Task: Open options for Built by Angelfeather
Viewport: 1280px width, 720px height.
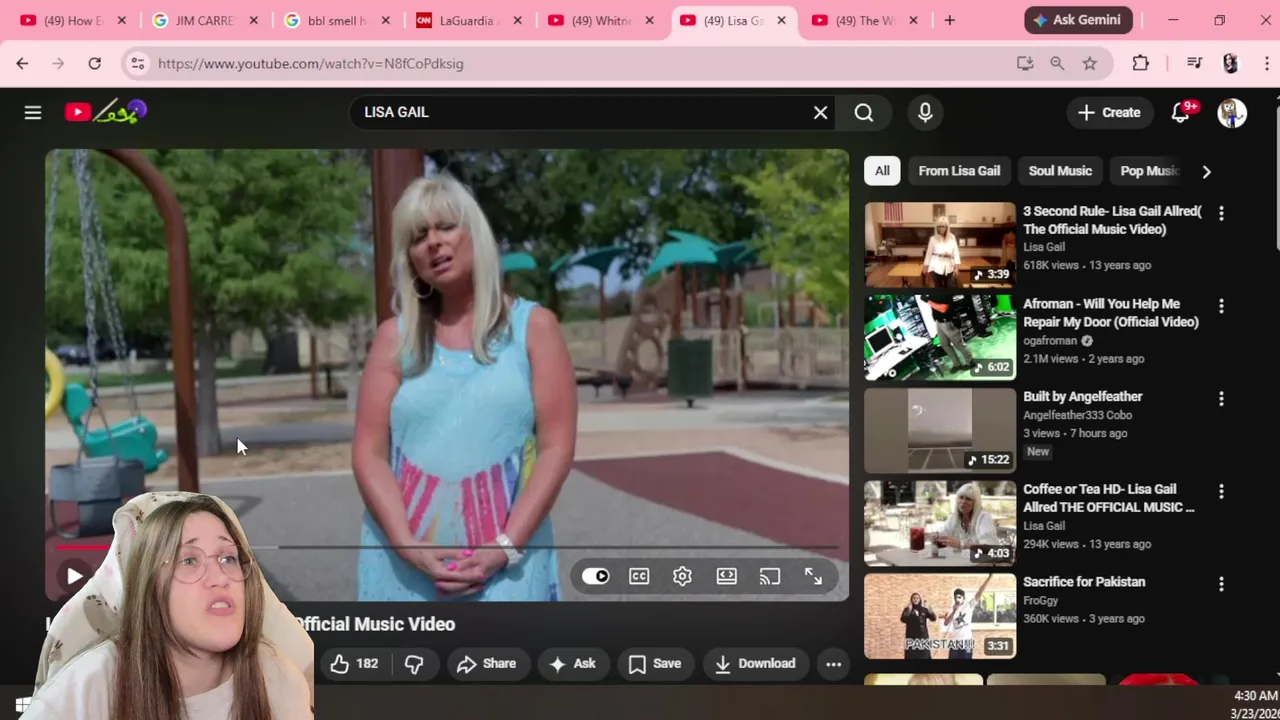Action: (1221, 399)
